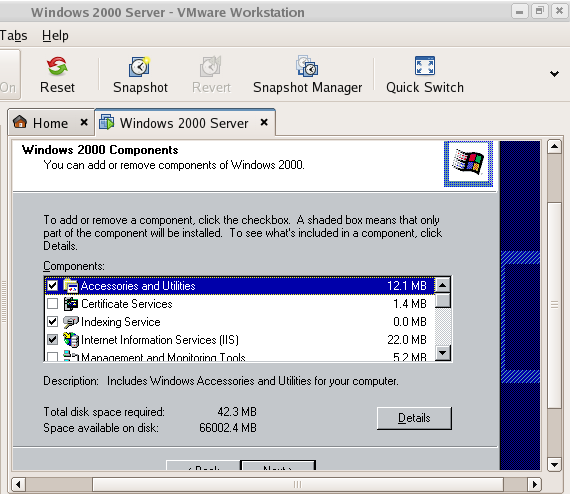Close the Home tab

click(84, 123)
